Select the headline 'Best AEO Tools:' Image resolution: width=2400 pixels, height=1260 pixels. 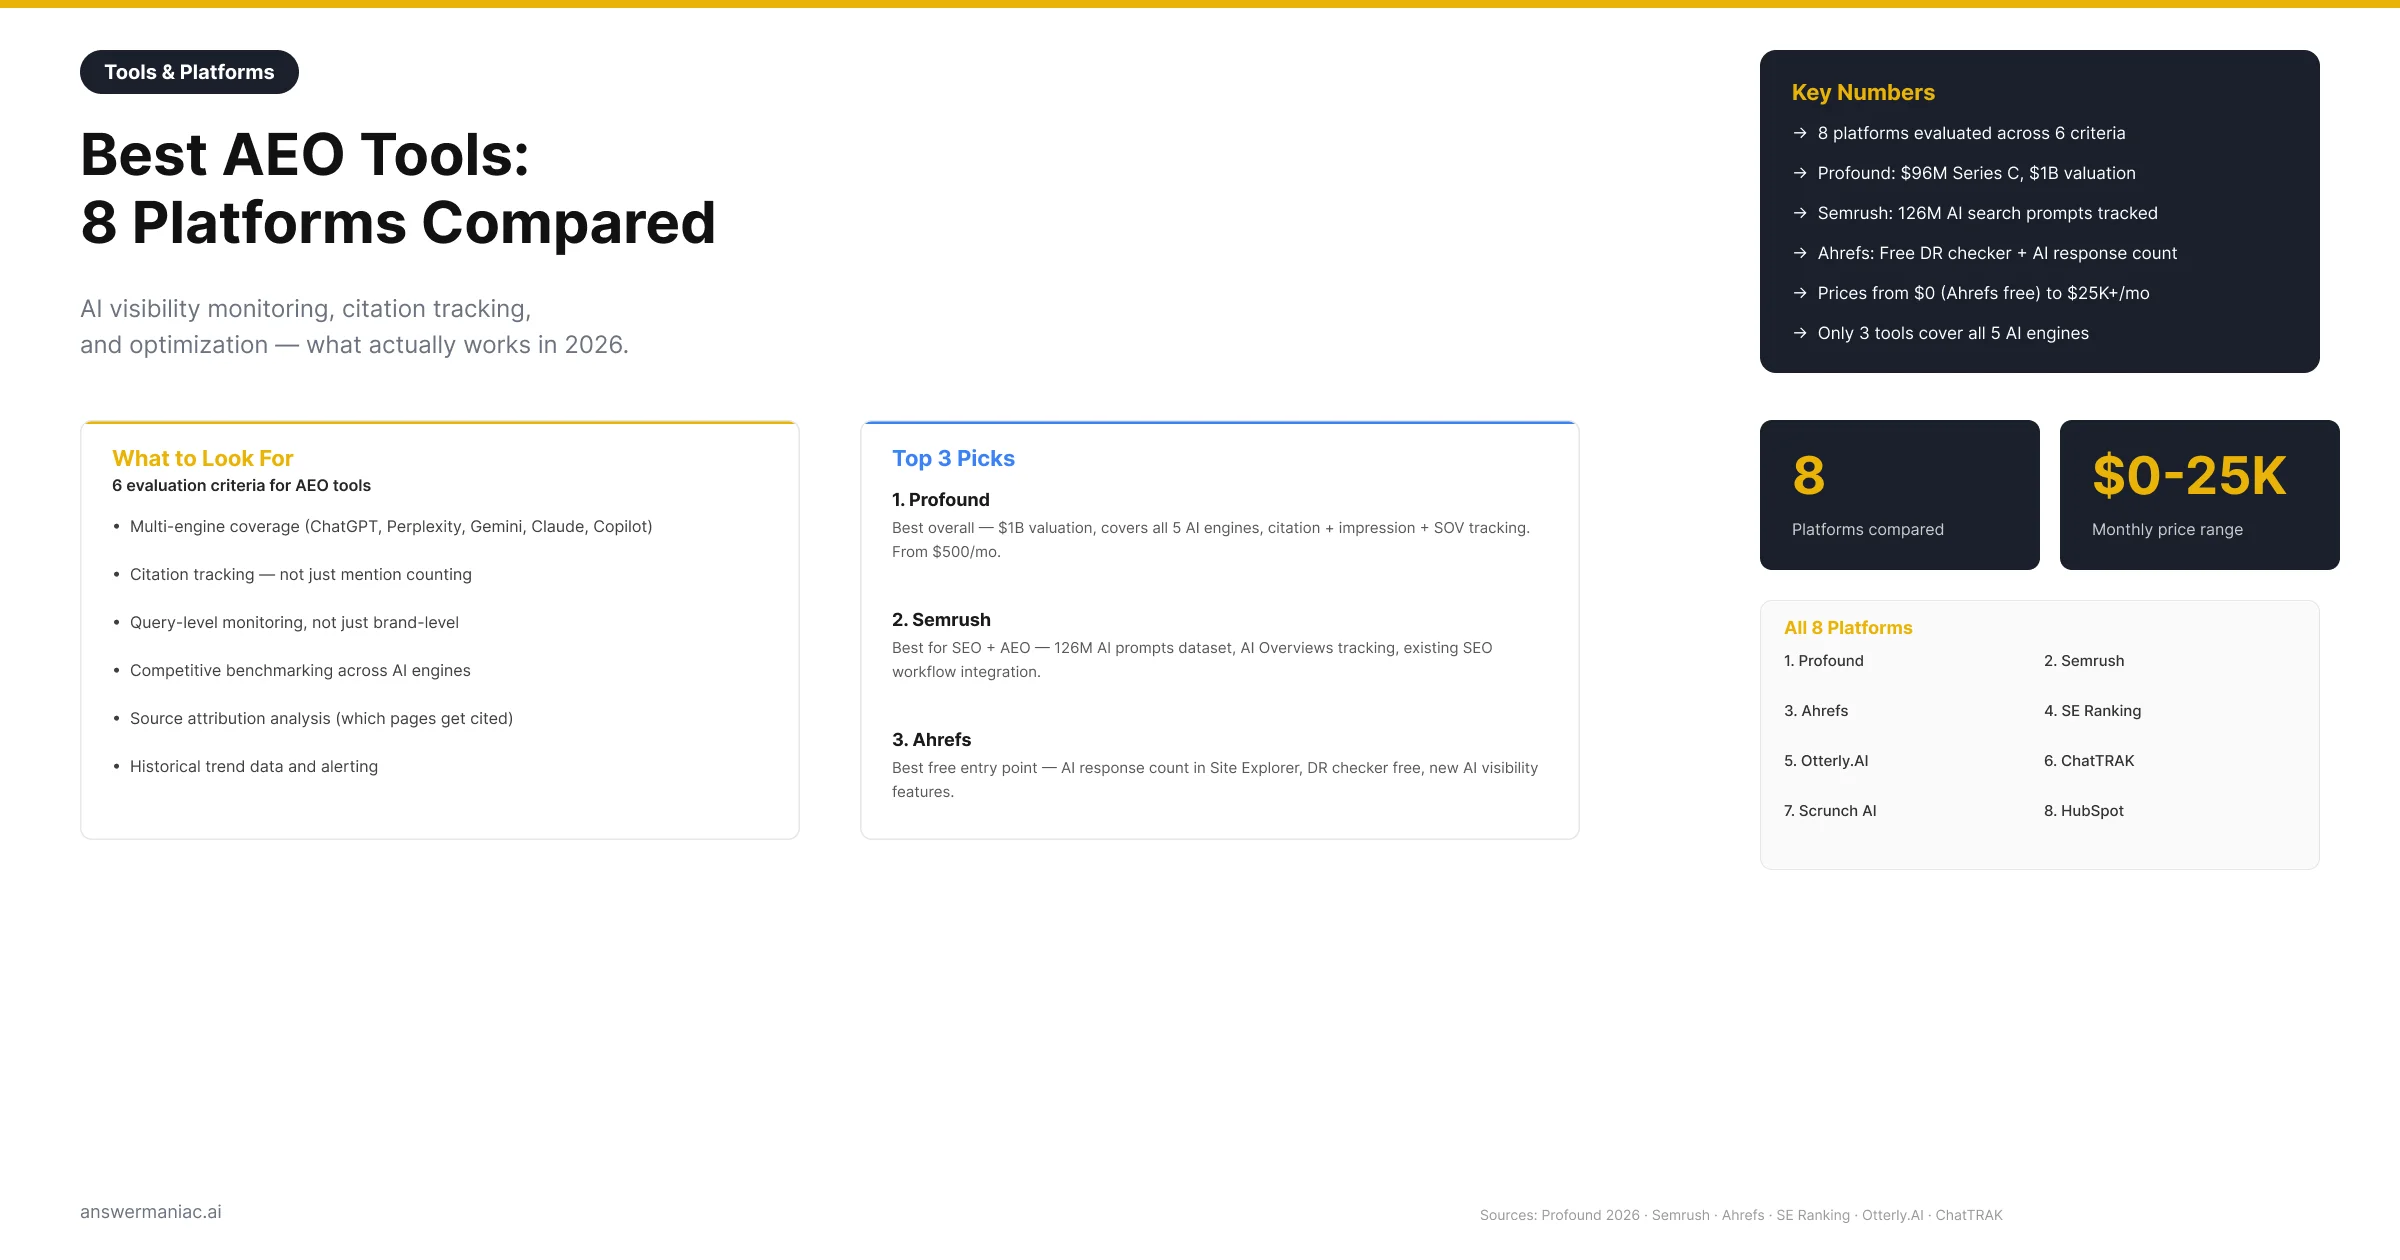[305, 155]
